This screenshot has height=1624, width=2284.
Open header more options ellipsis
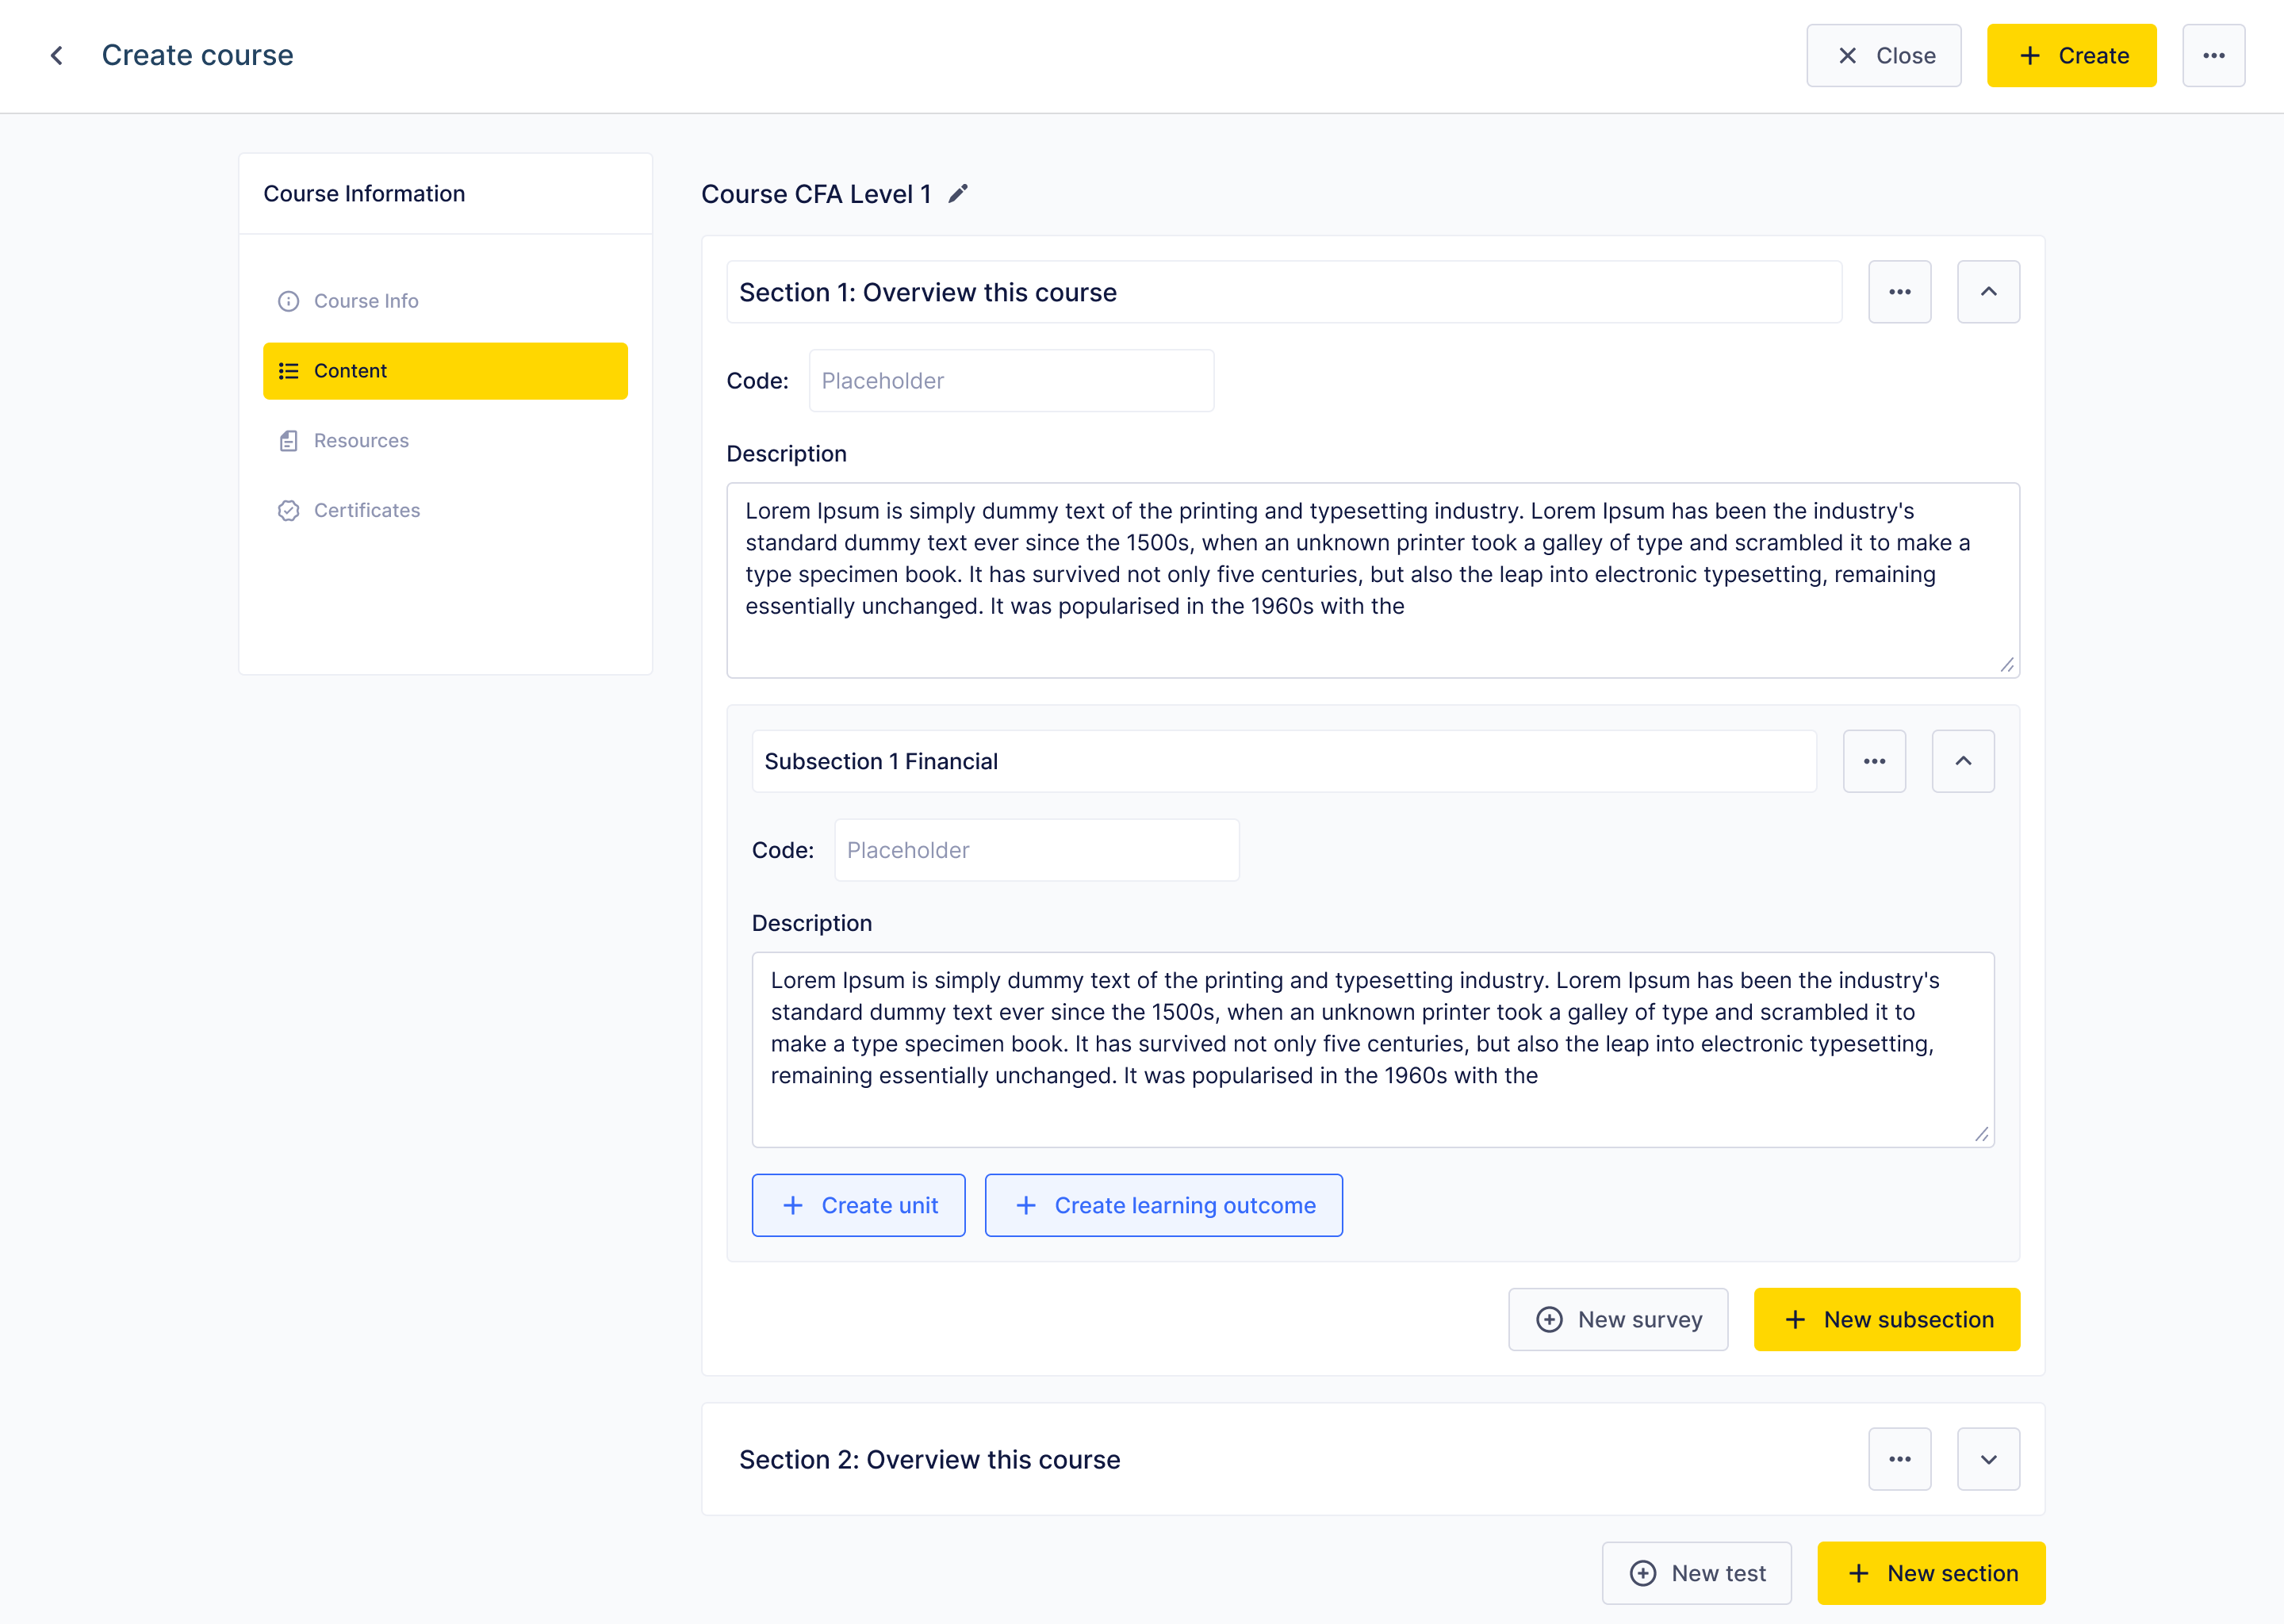2213,55
